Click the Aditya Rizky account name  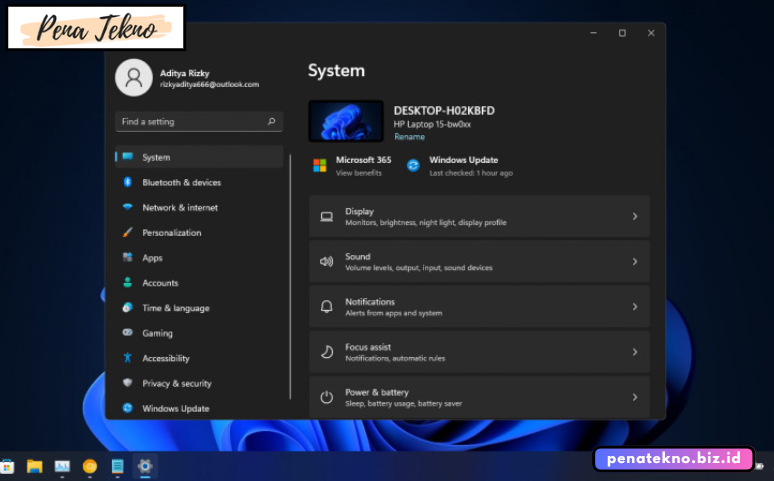coord(185,73)
